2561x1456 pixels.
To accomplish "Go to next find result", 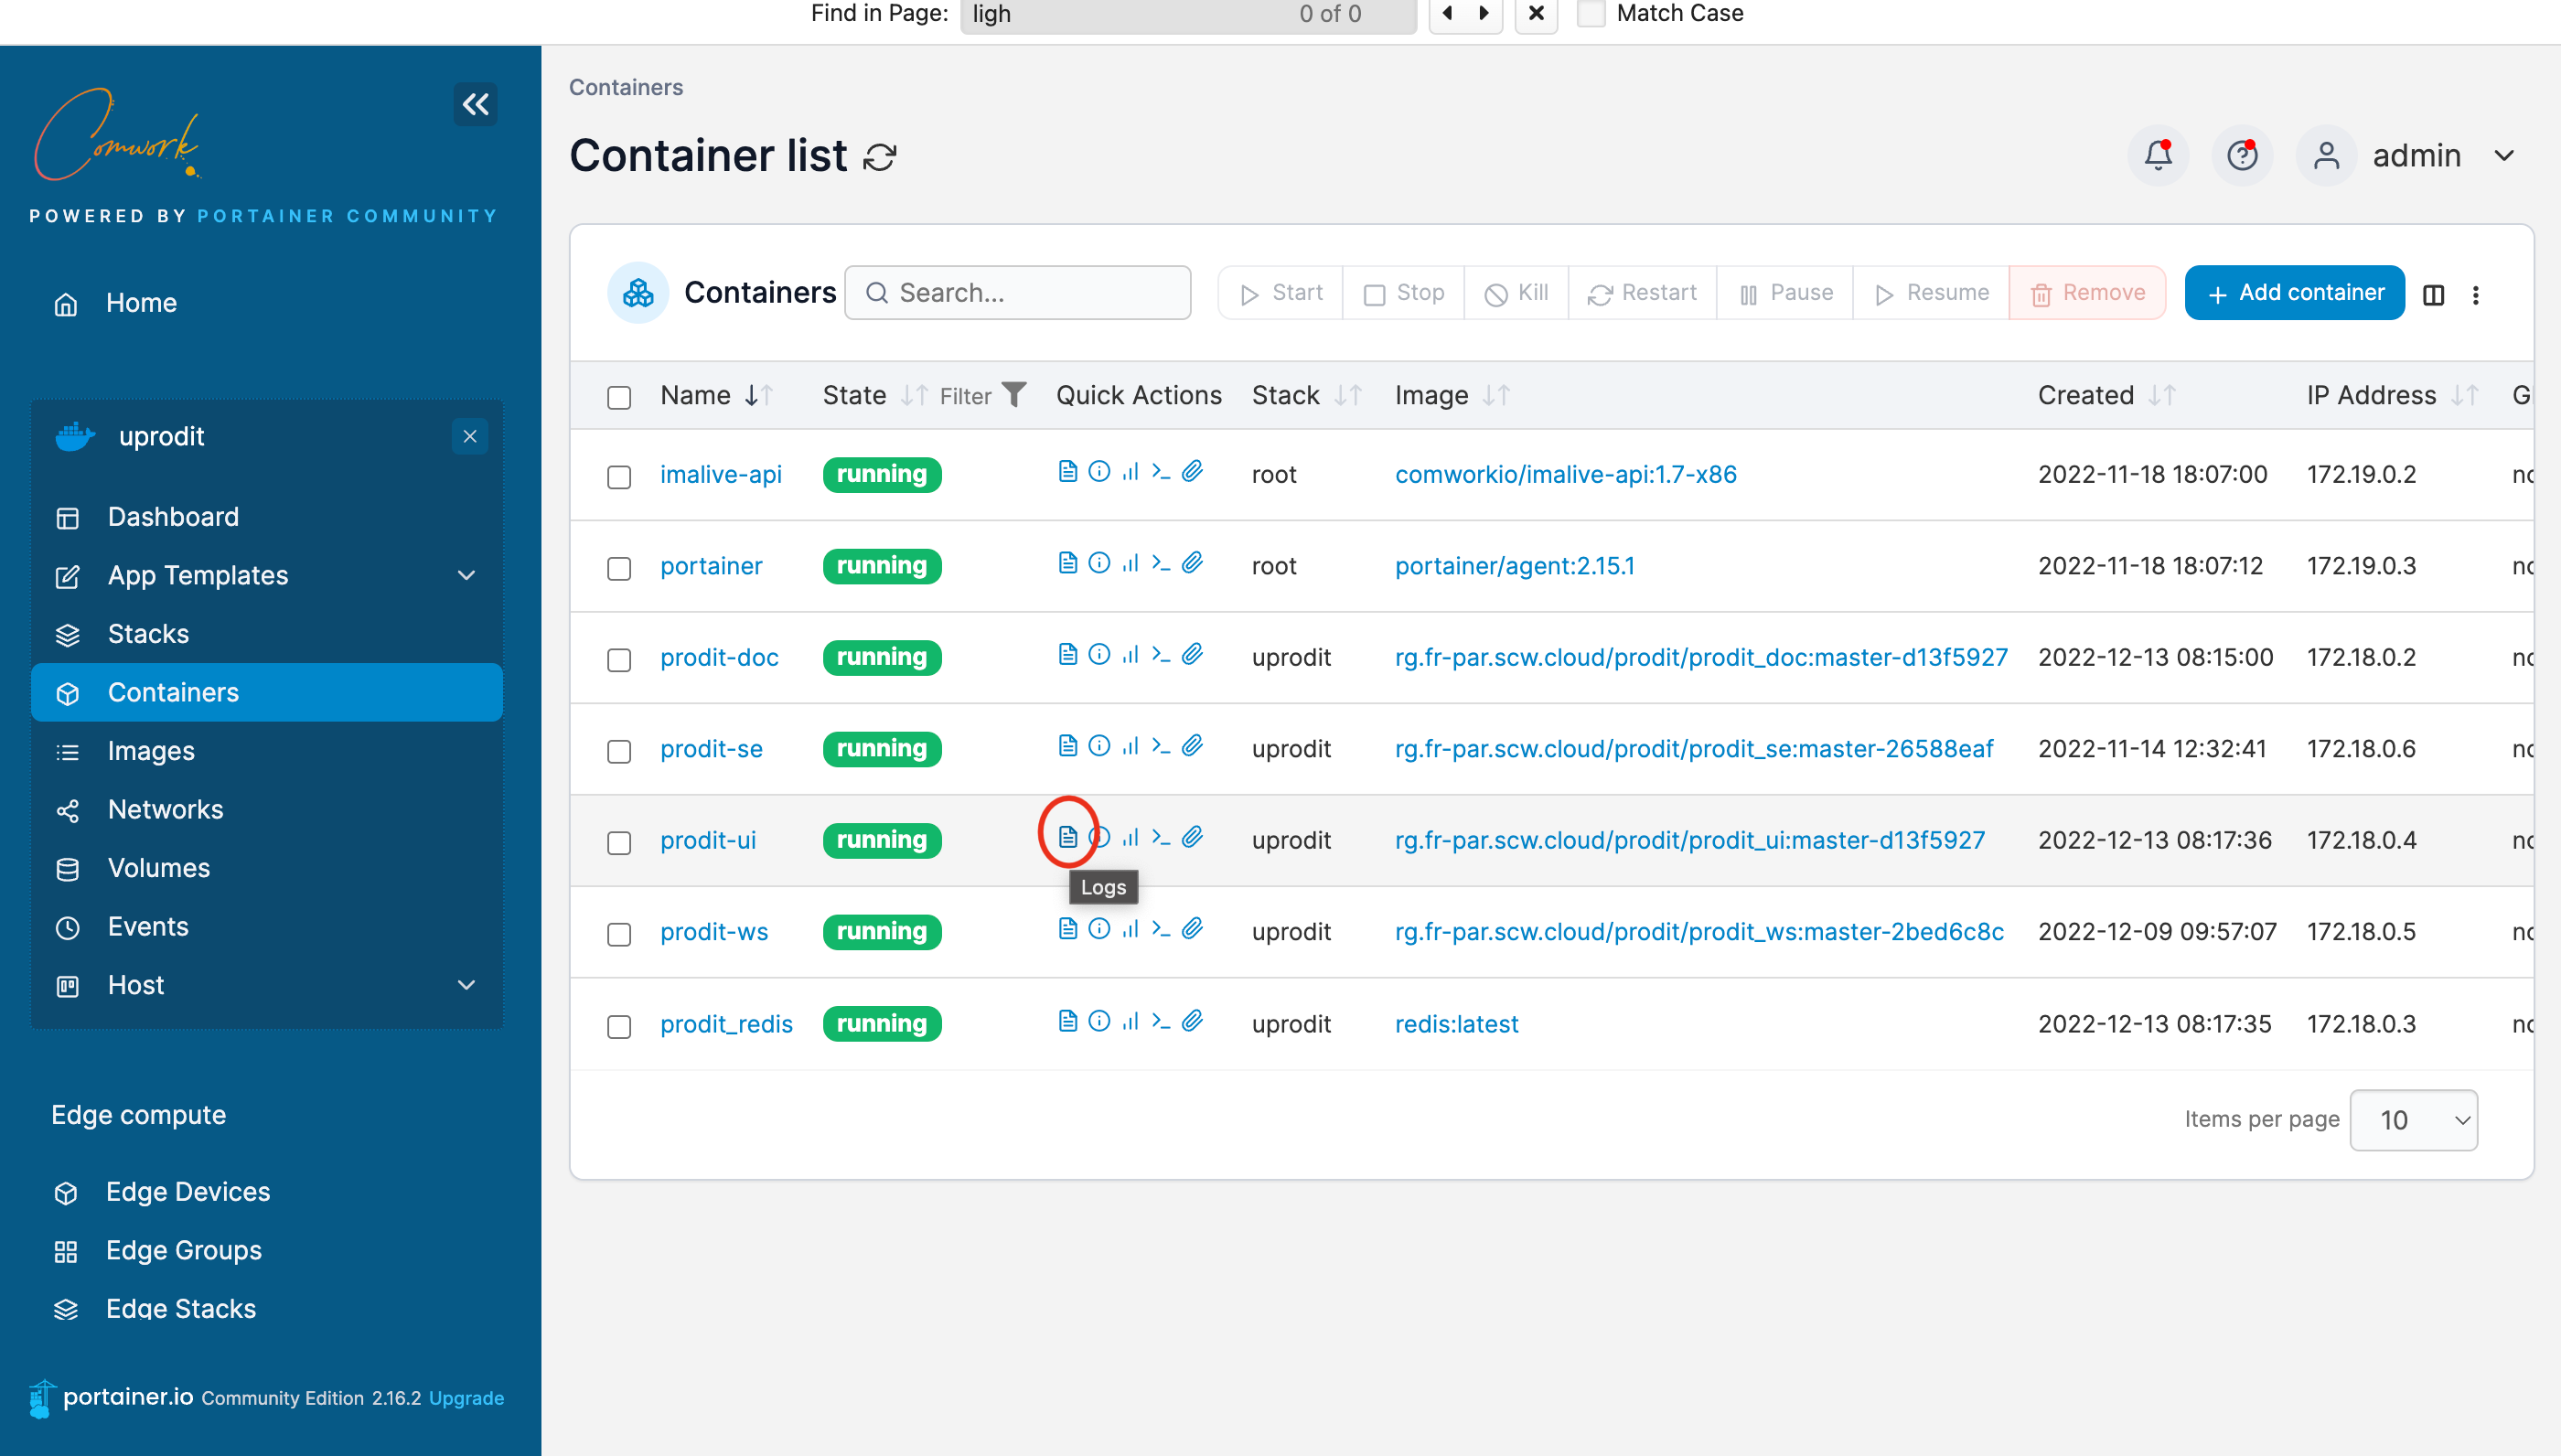I will point(1484,14).
